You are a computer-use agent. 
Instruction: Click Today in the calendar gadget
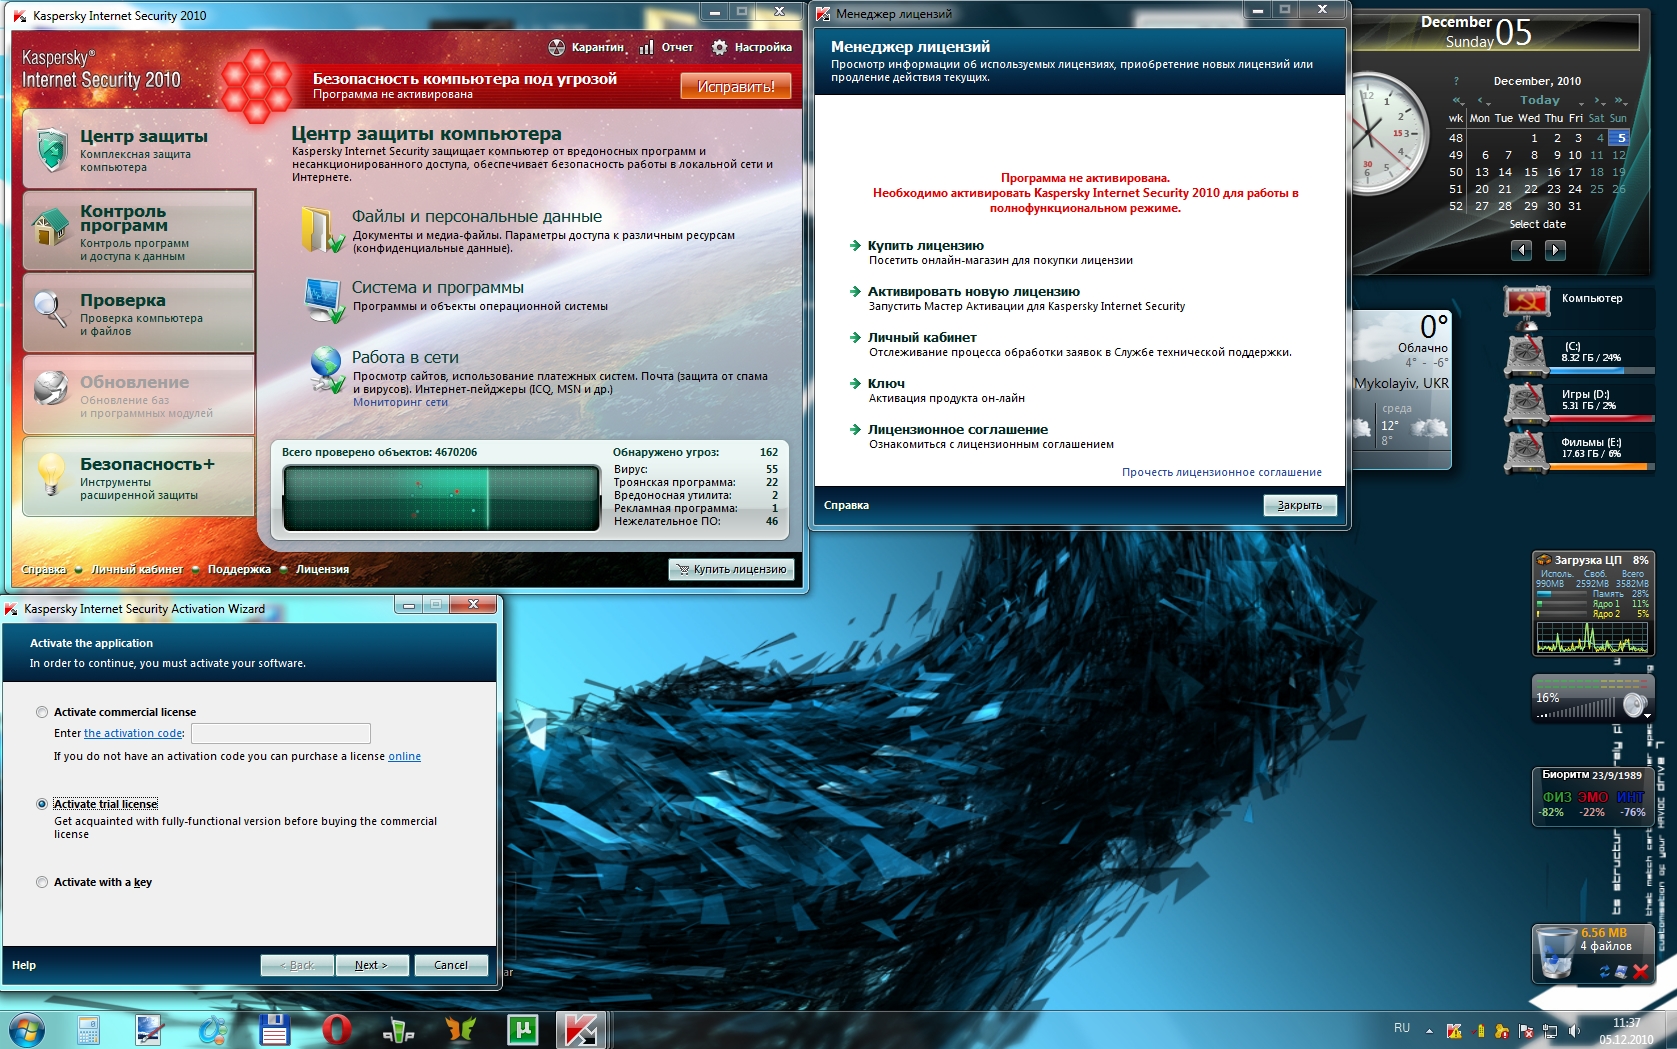coord(1540,100)
